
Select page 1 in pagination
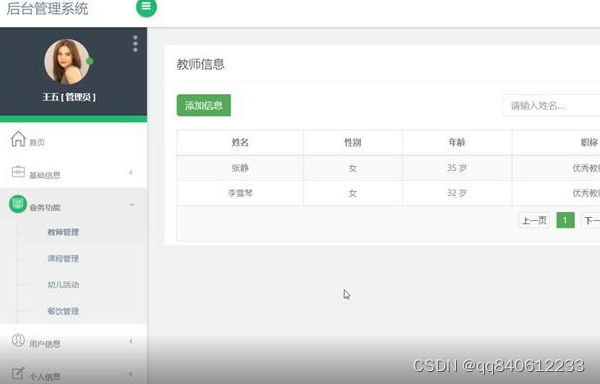click(565, 220)
